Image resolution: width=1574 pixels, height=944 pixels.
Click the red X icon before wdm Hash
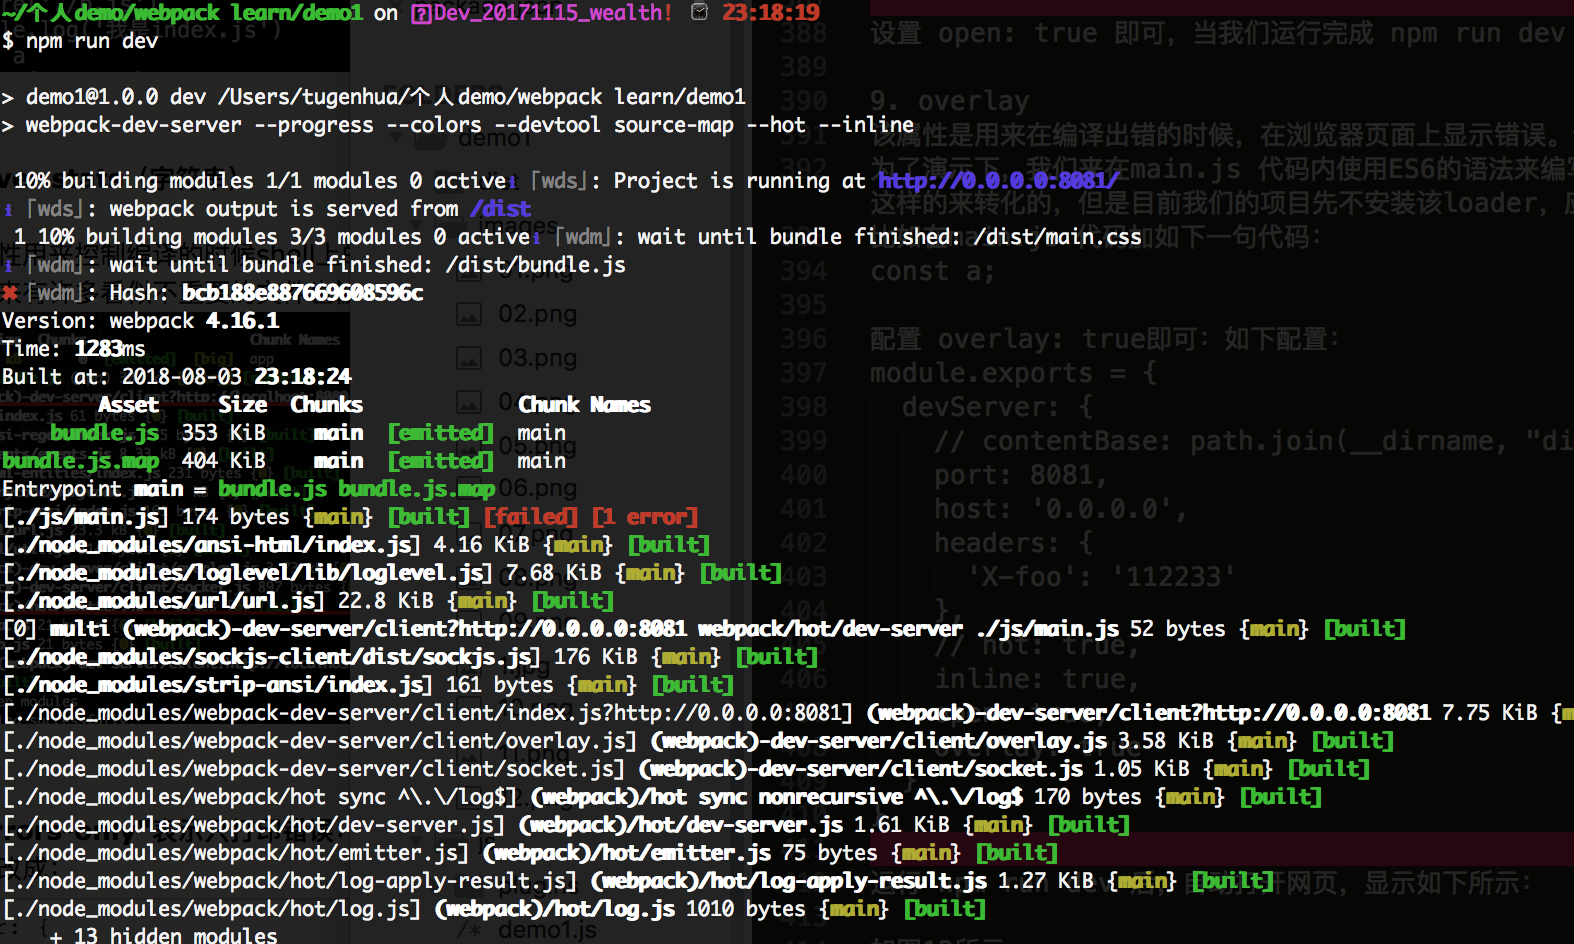point(10,292)
